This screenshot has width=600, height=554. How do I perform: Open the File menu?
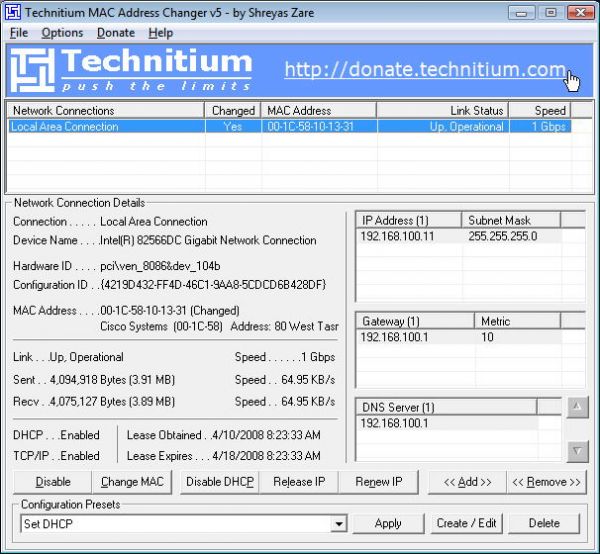coord(19,33)
